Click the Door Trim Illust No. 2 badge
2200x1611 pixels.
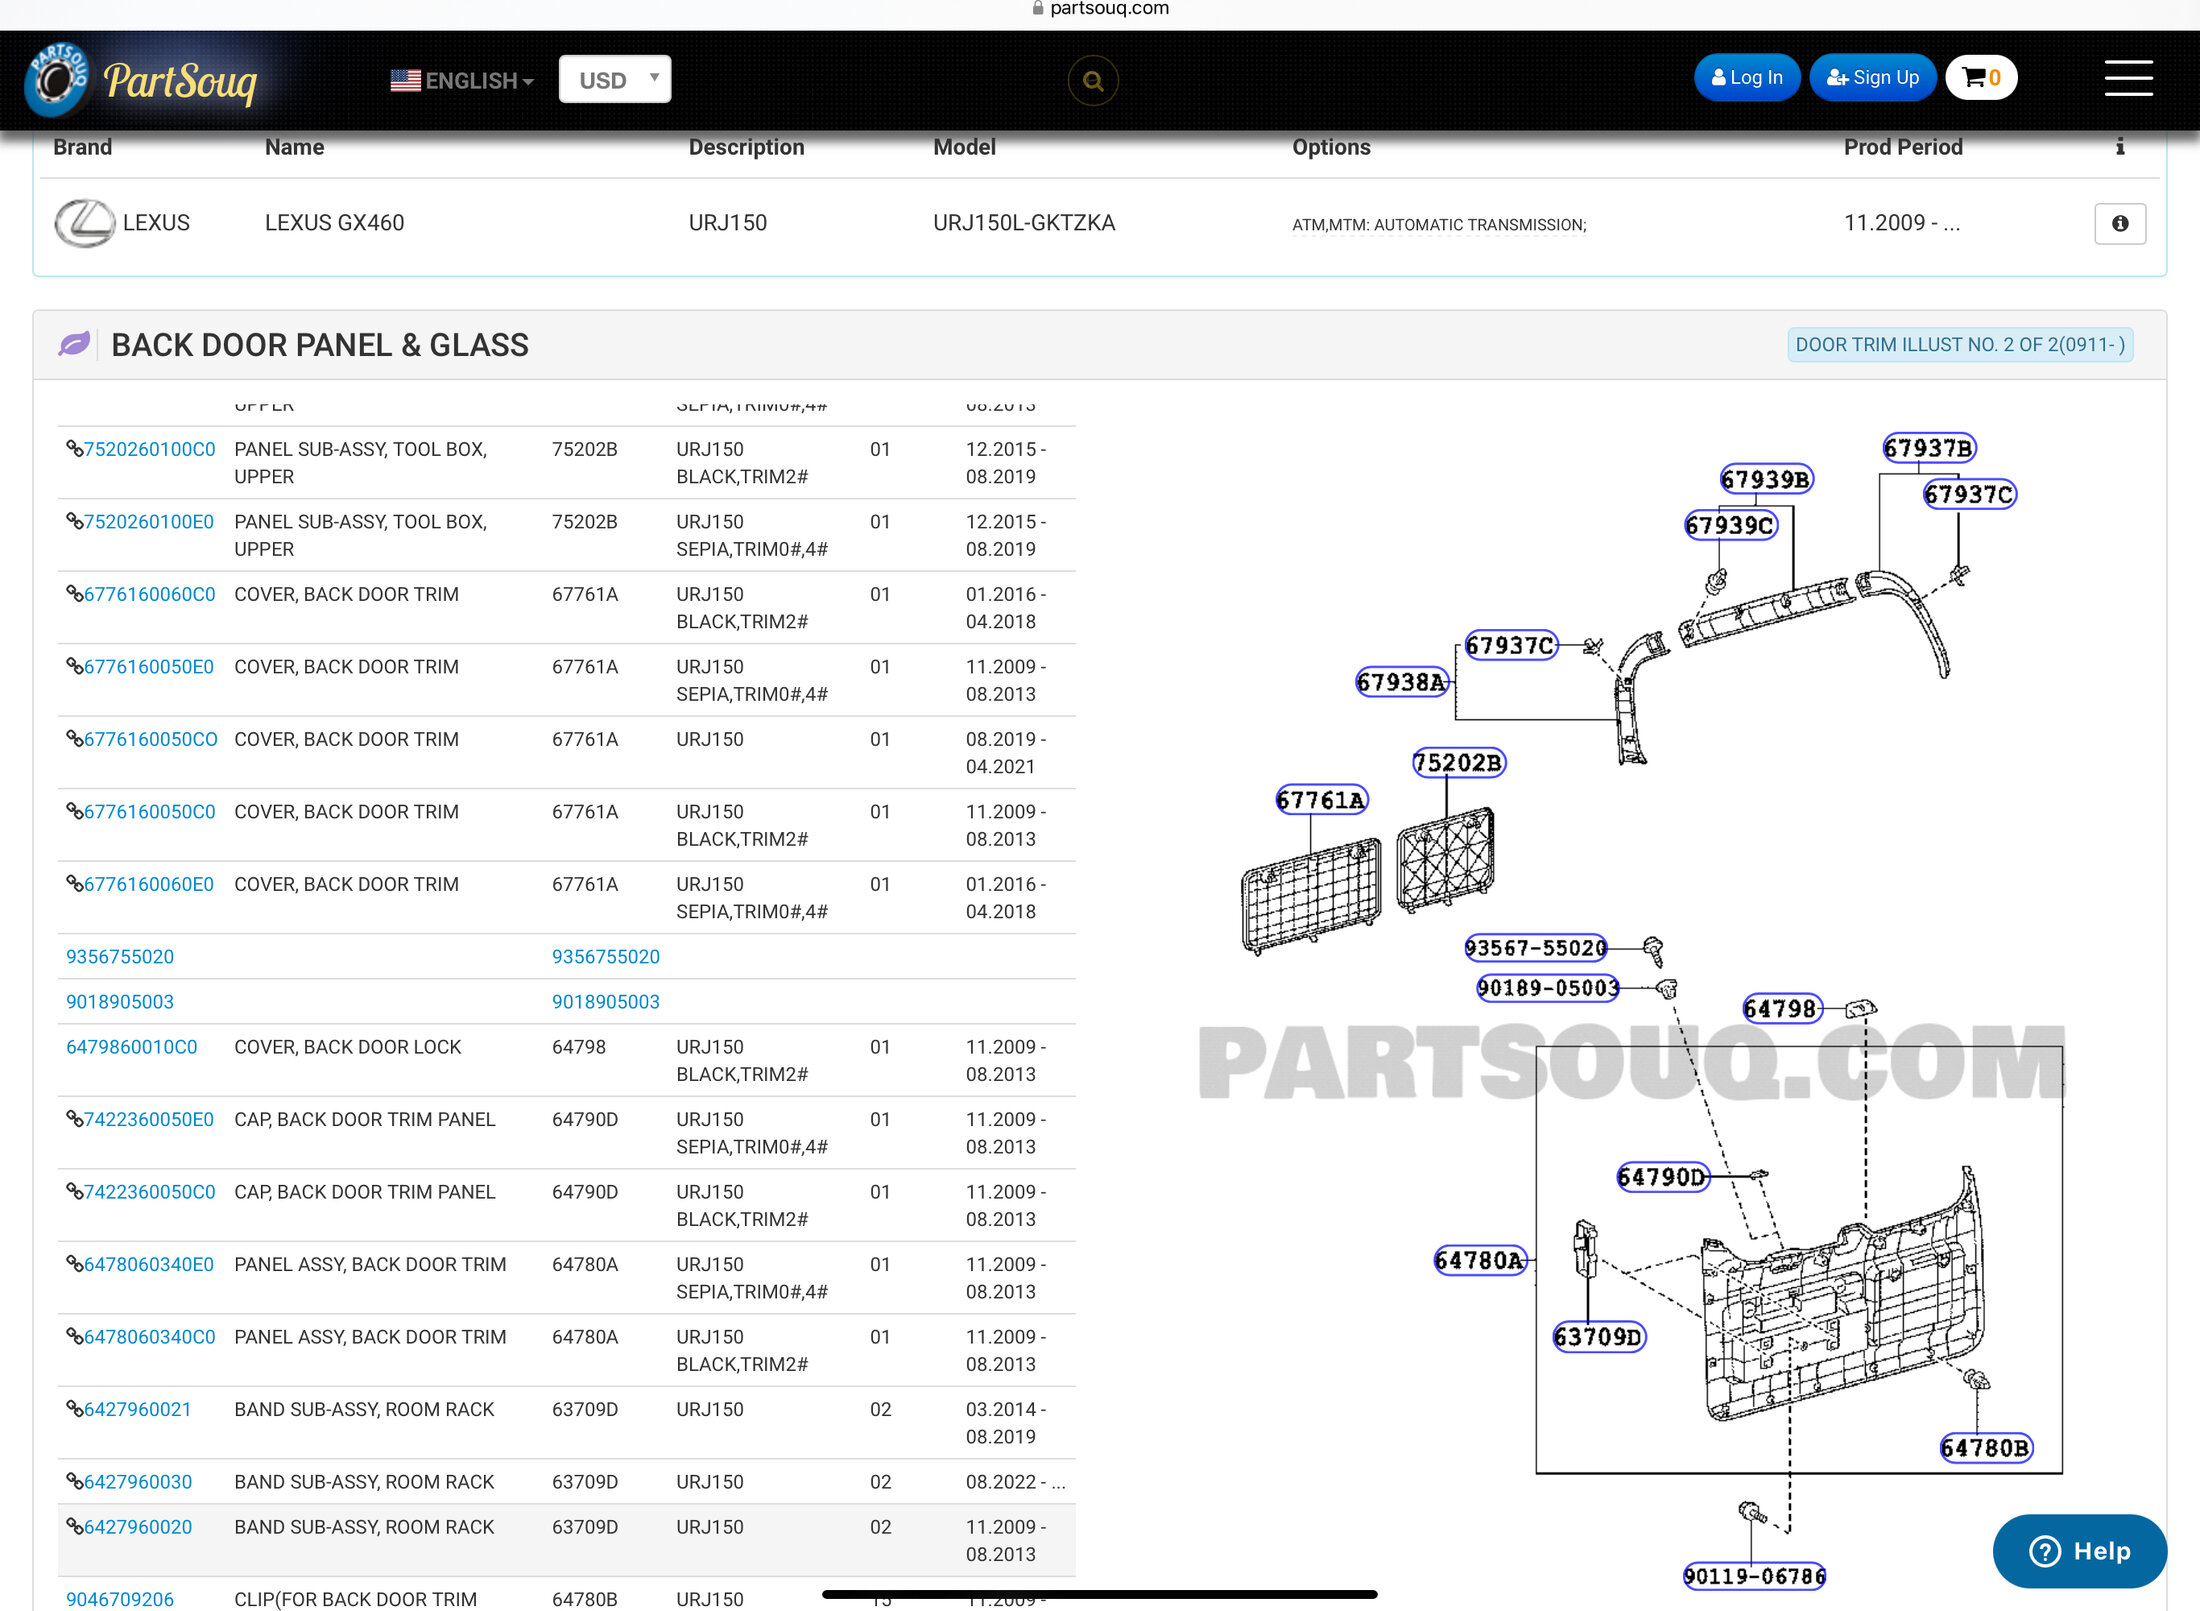click(x=1960, y=344)
